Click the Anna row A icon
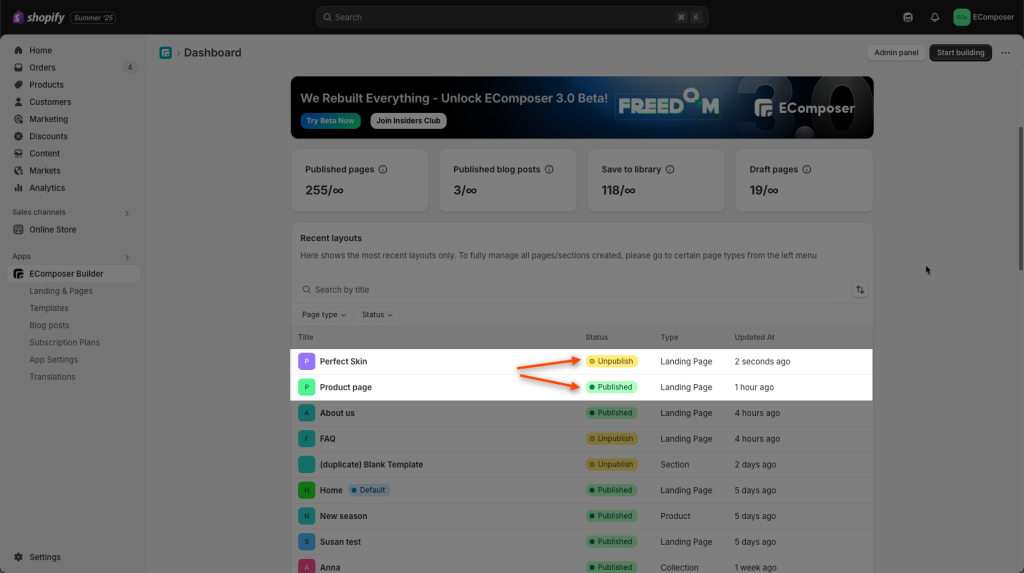 tap(306, 566)
